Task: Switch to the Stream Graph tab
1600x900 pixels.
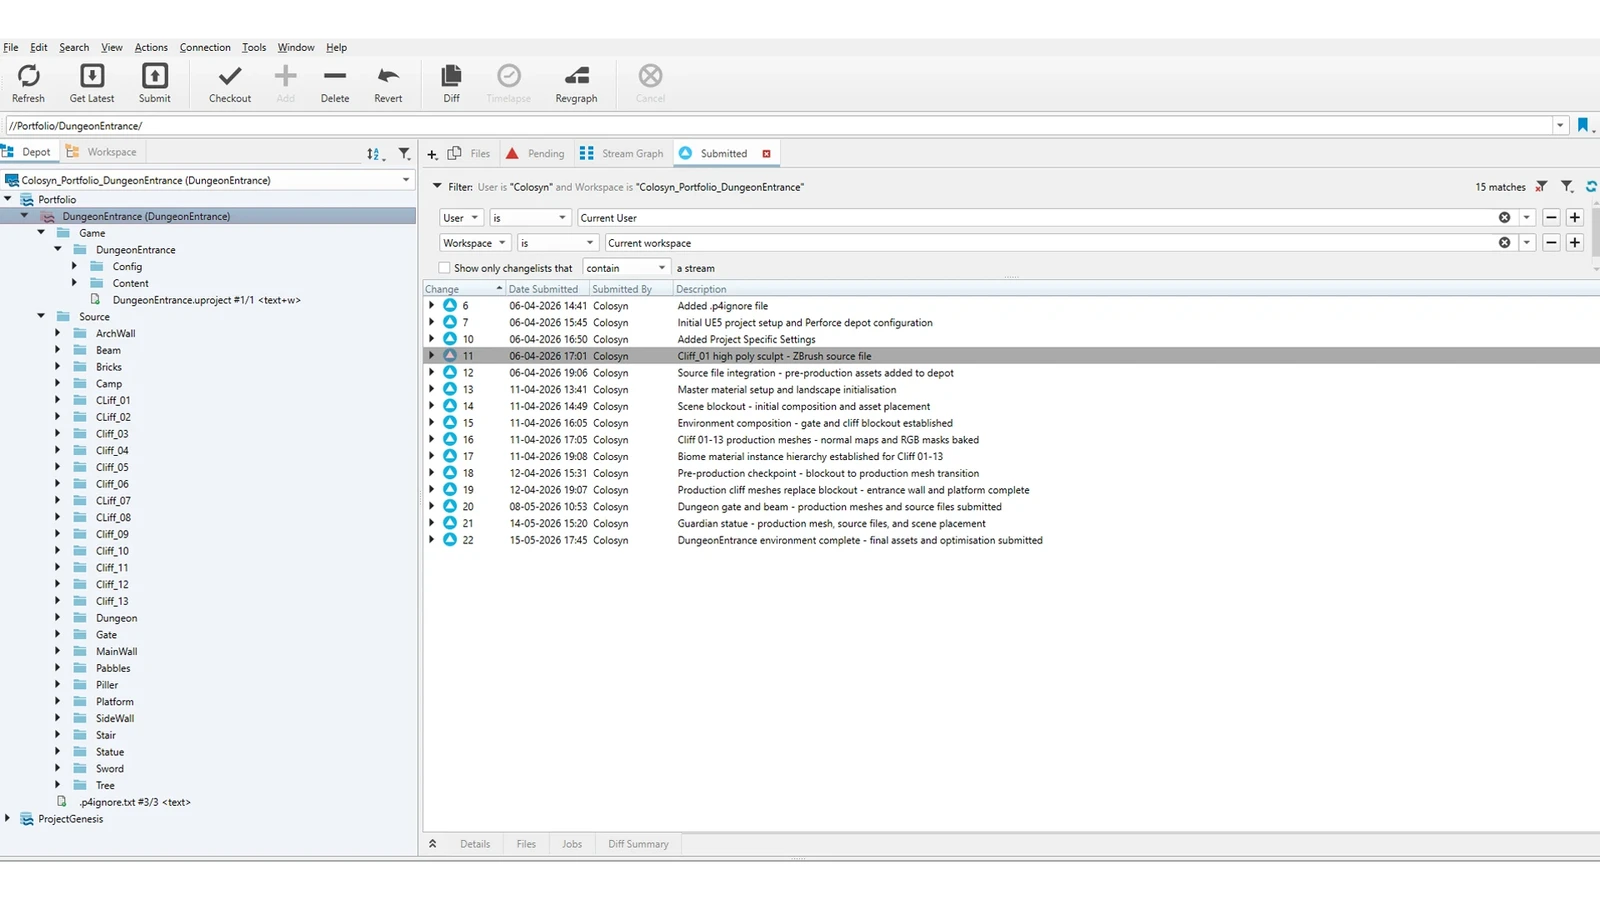Action: pyautogui.click(x=621, y=154)
